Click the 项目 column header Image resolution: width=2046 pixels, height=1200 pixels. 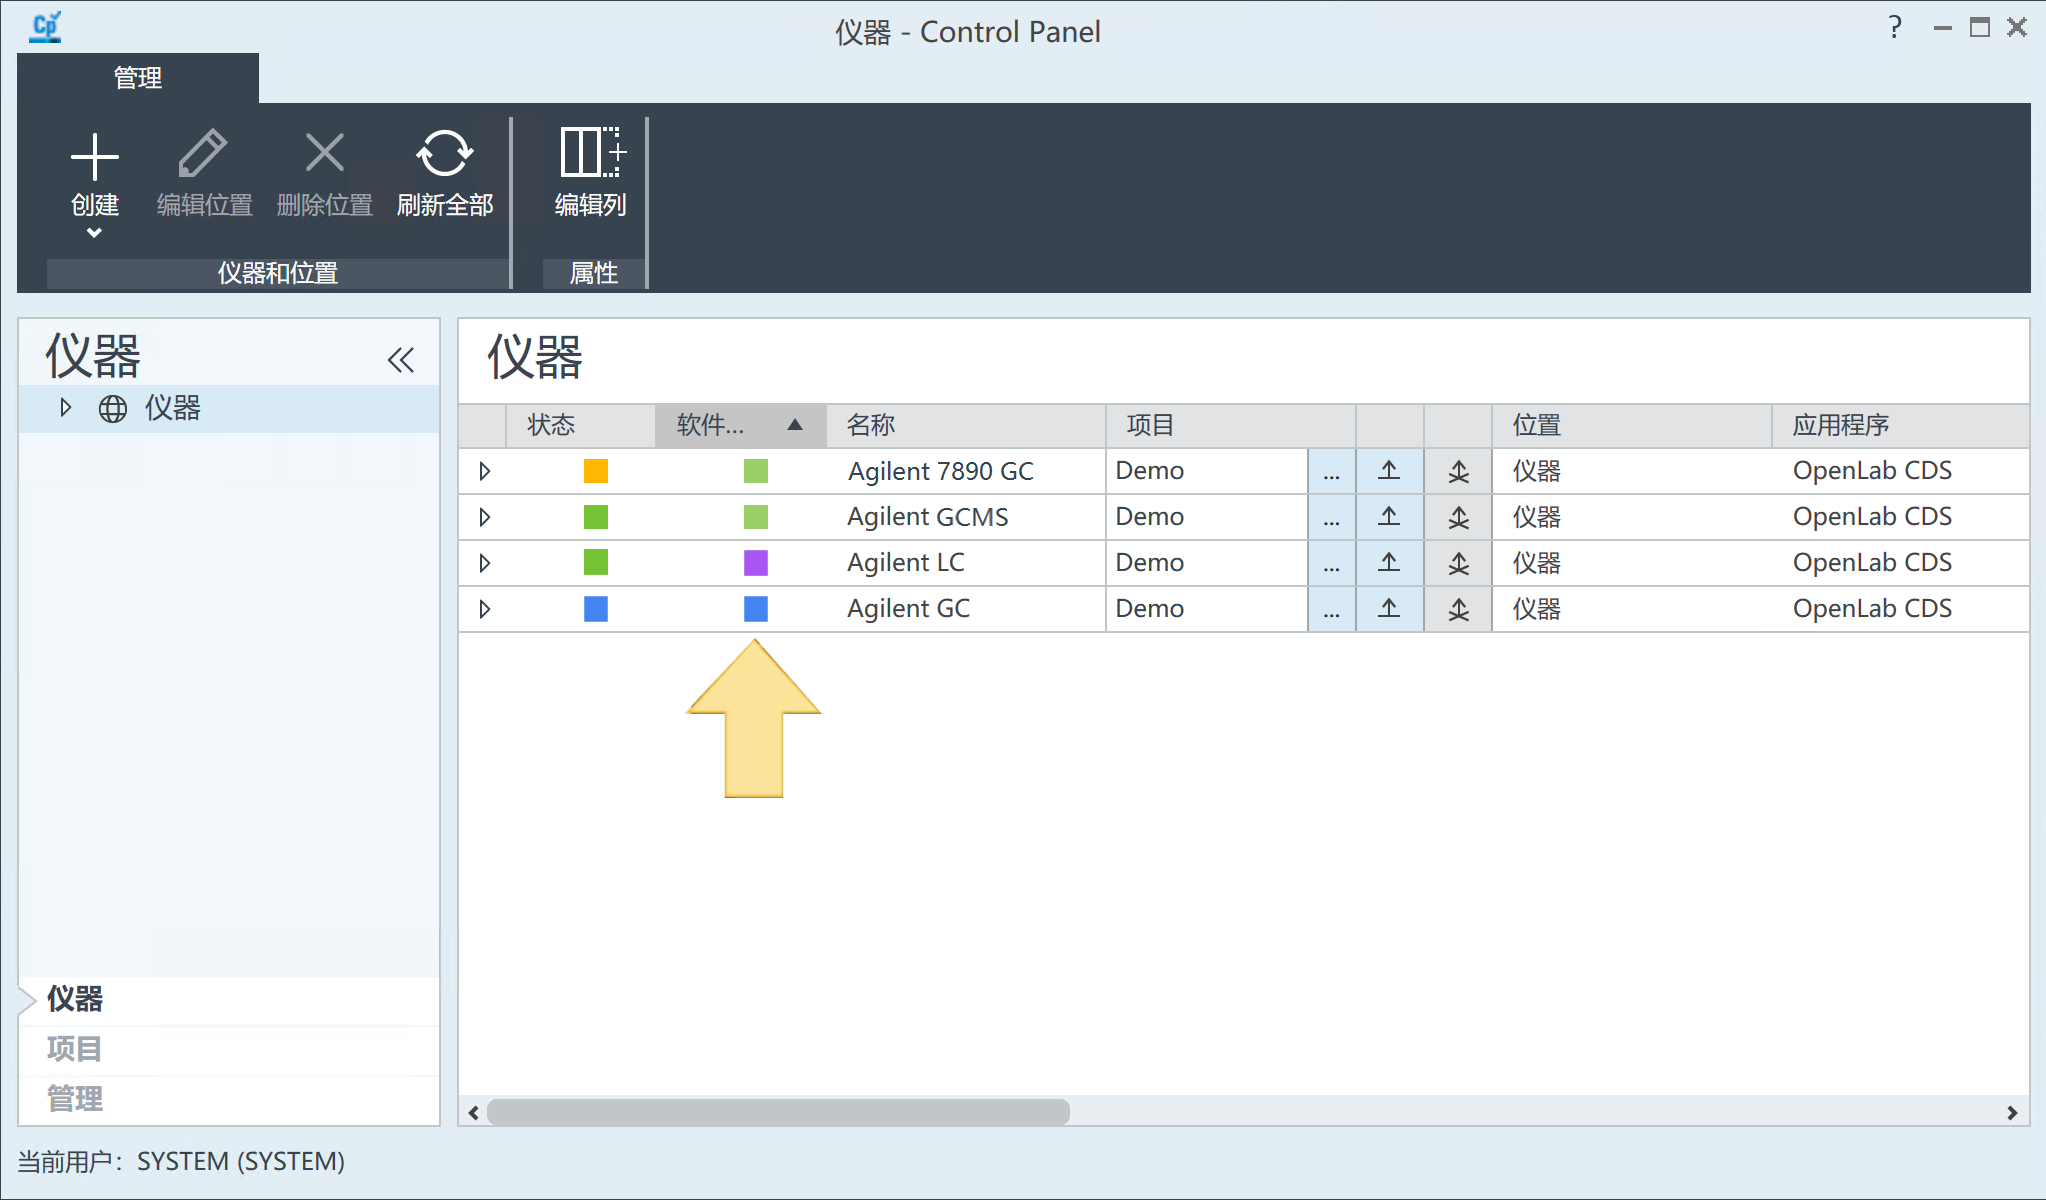coord(1231,425)
